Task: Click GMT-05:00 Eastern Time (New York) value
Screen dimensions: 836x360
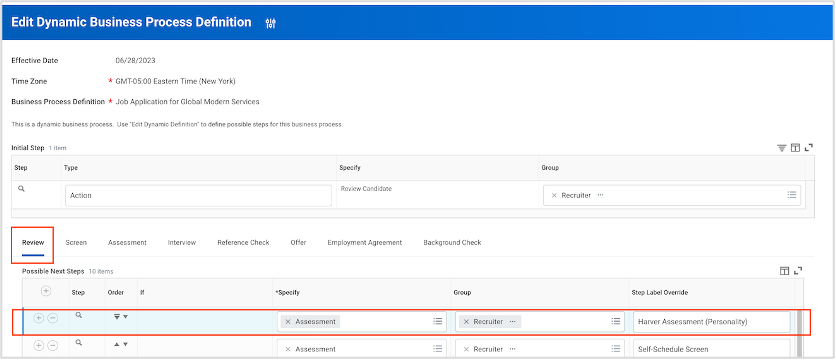Action: click(x=175, y=82)
